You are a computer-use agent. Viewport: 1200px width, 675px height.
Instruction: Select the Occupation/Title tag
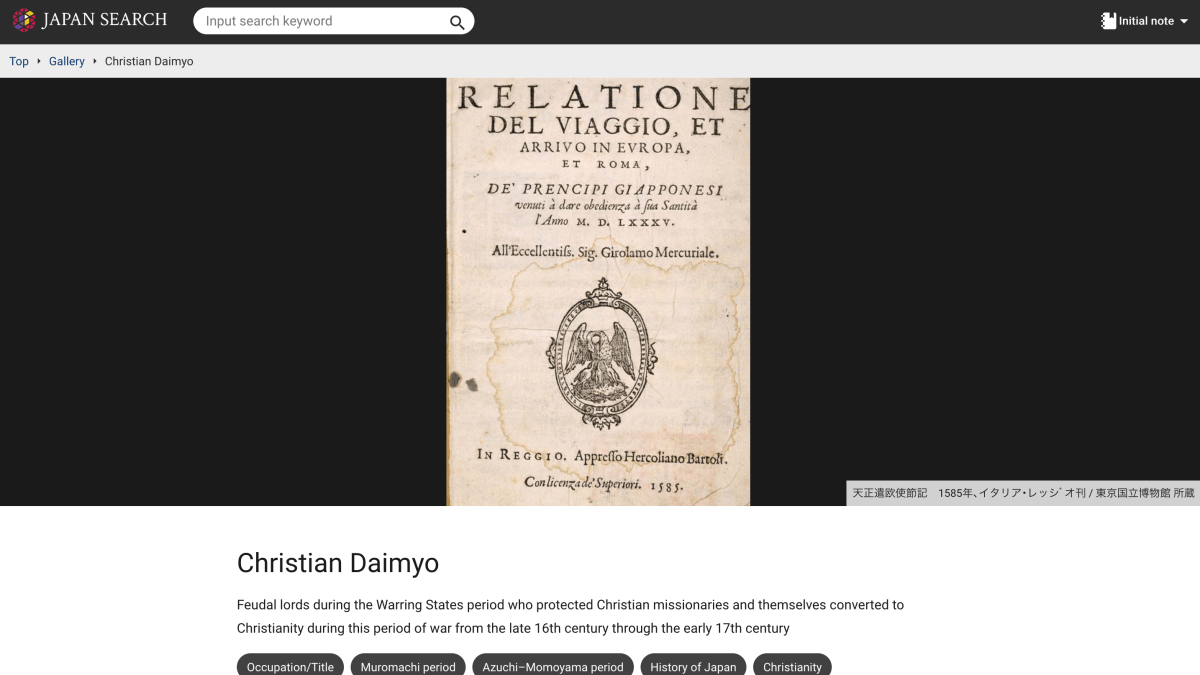[290, 666]
